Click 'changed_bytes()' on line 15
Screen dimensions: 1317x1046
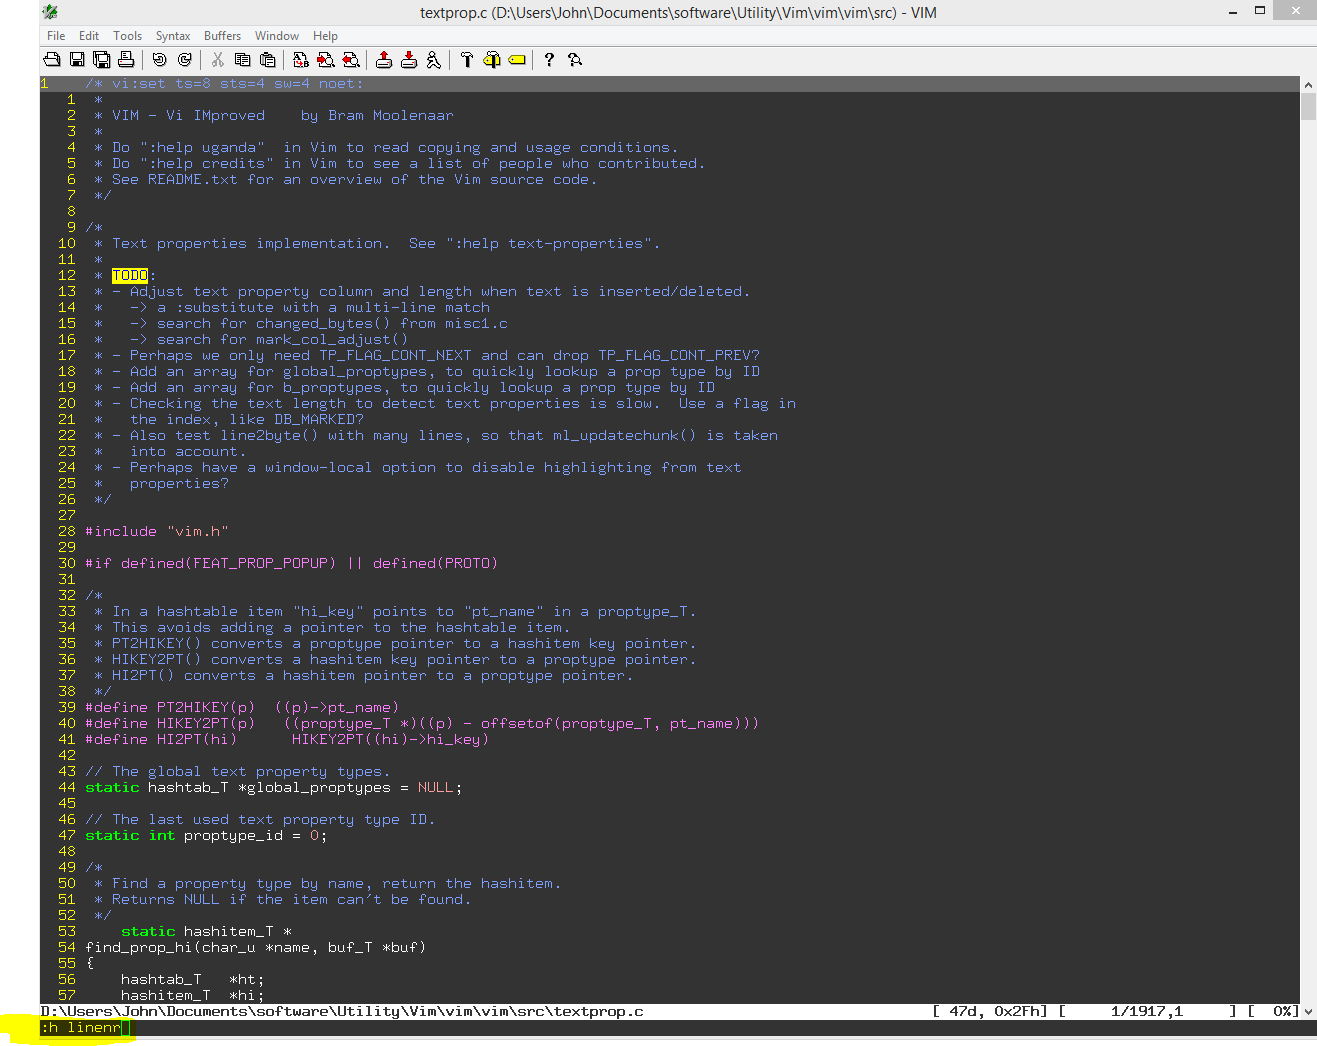click(323, 323)
